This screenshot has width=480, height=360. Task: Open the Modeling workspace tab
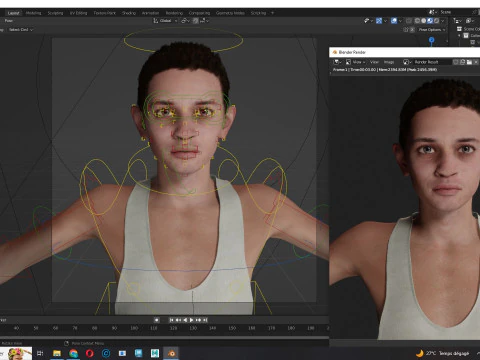[33, 13]
